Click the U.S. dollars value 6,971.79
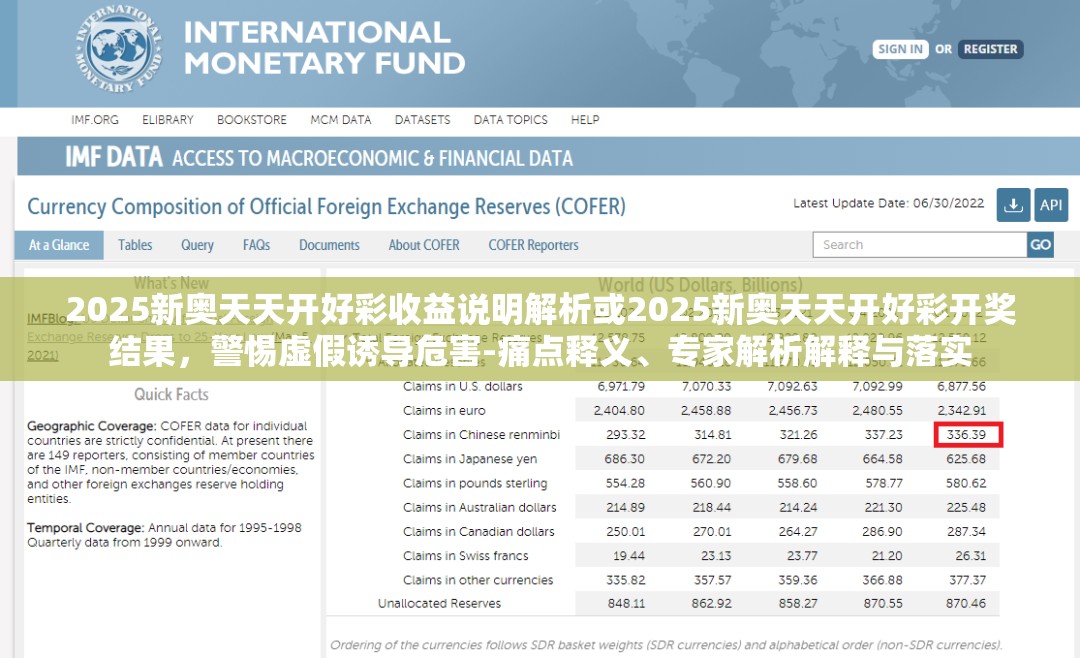 [x=621, y=387]
